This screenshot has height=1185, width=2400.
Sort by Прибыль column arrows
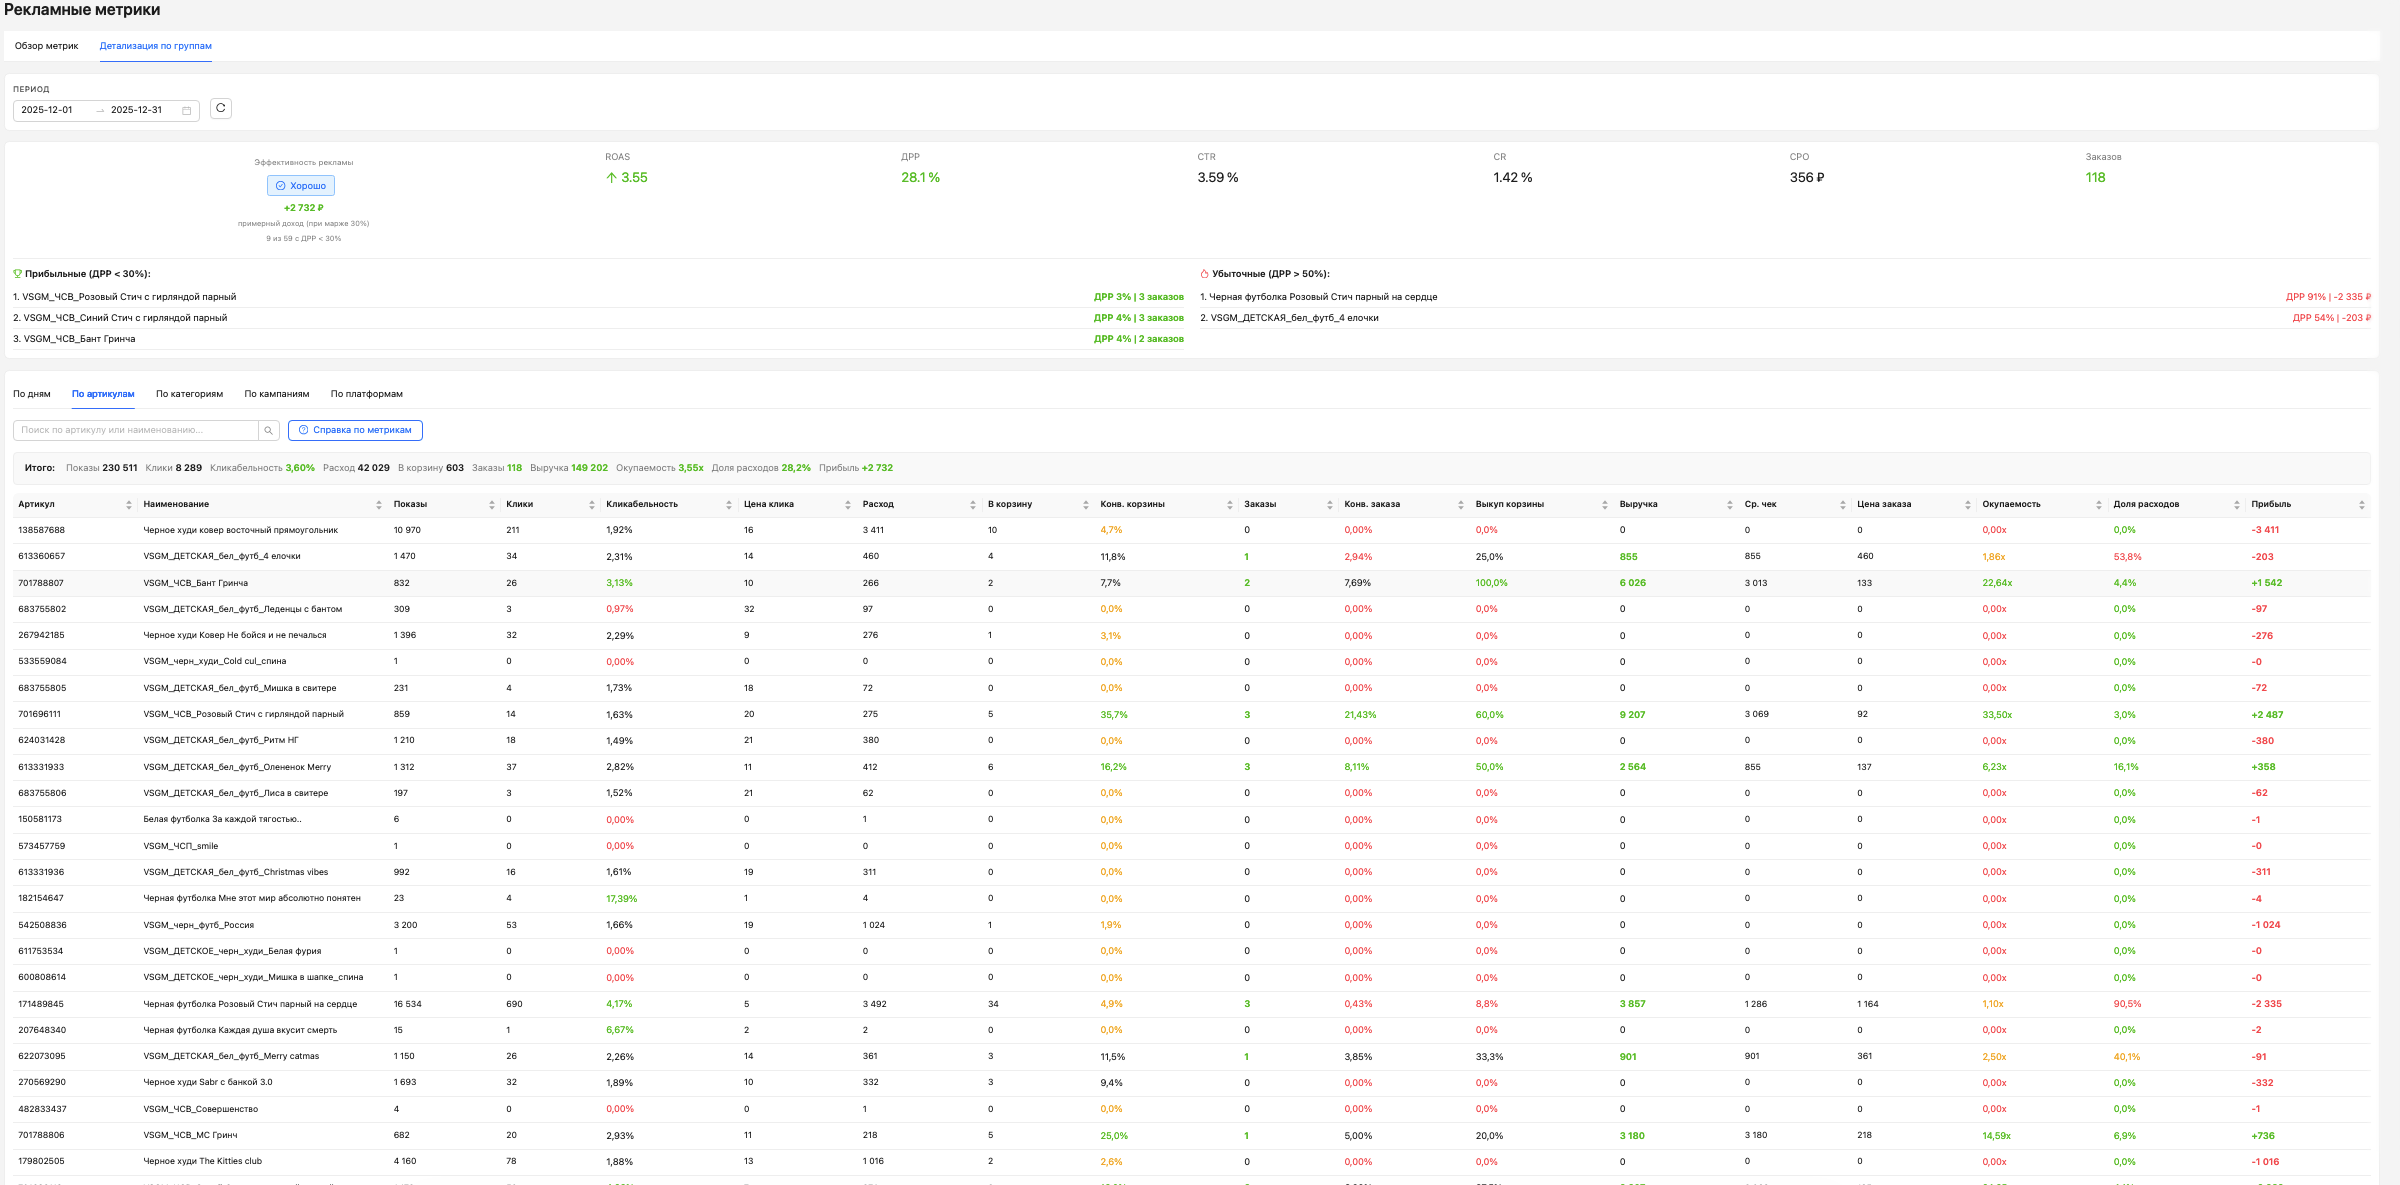click(x=2362, y=505)
